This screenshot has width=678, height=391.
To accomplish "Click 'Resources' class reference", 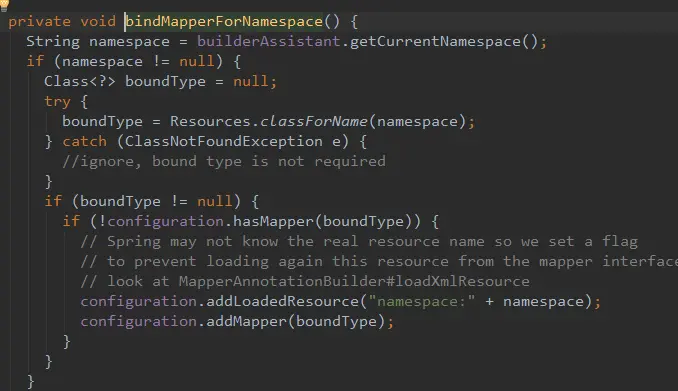I will pos(210,121).
